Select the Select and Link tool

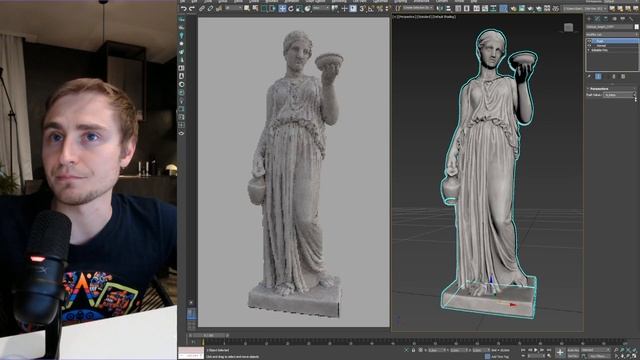[202, 9]
